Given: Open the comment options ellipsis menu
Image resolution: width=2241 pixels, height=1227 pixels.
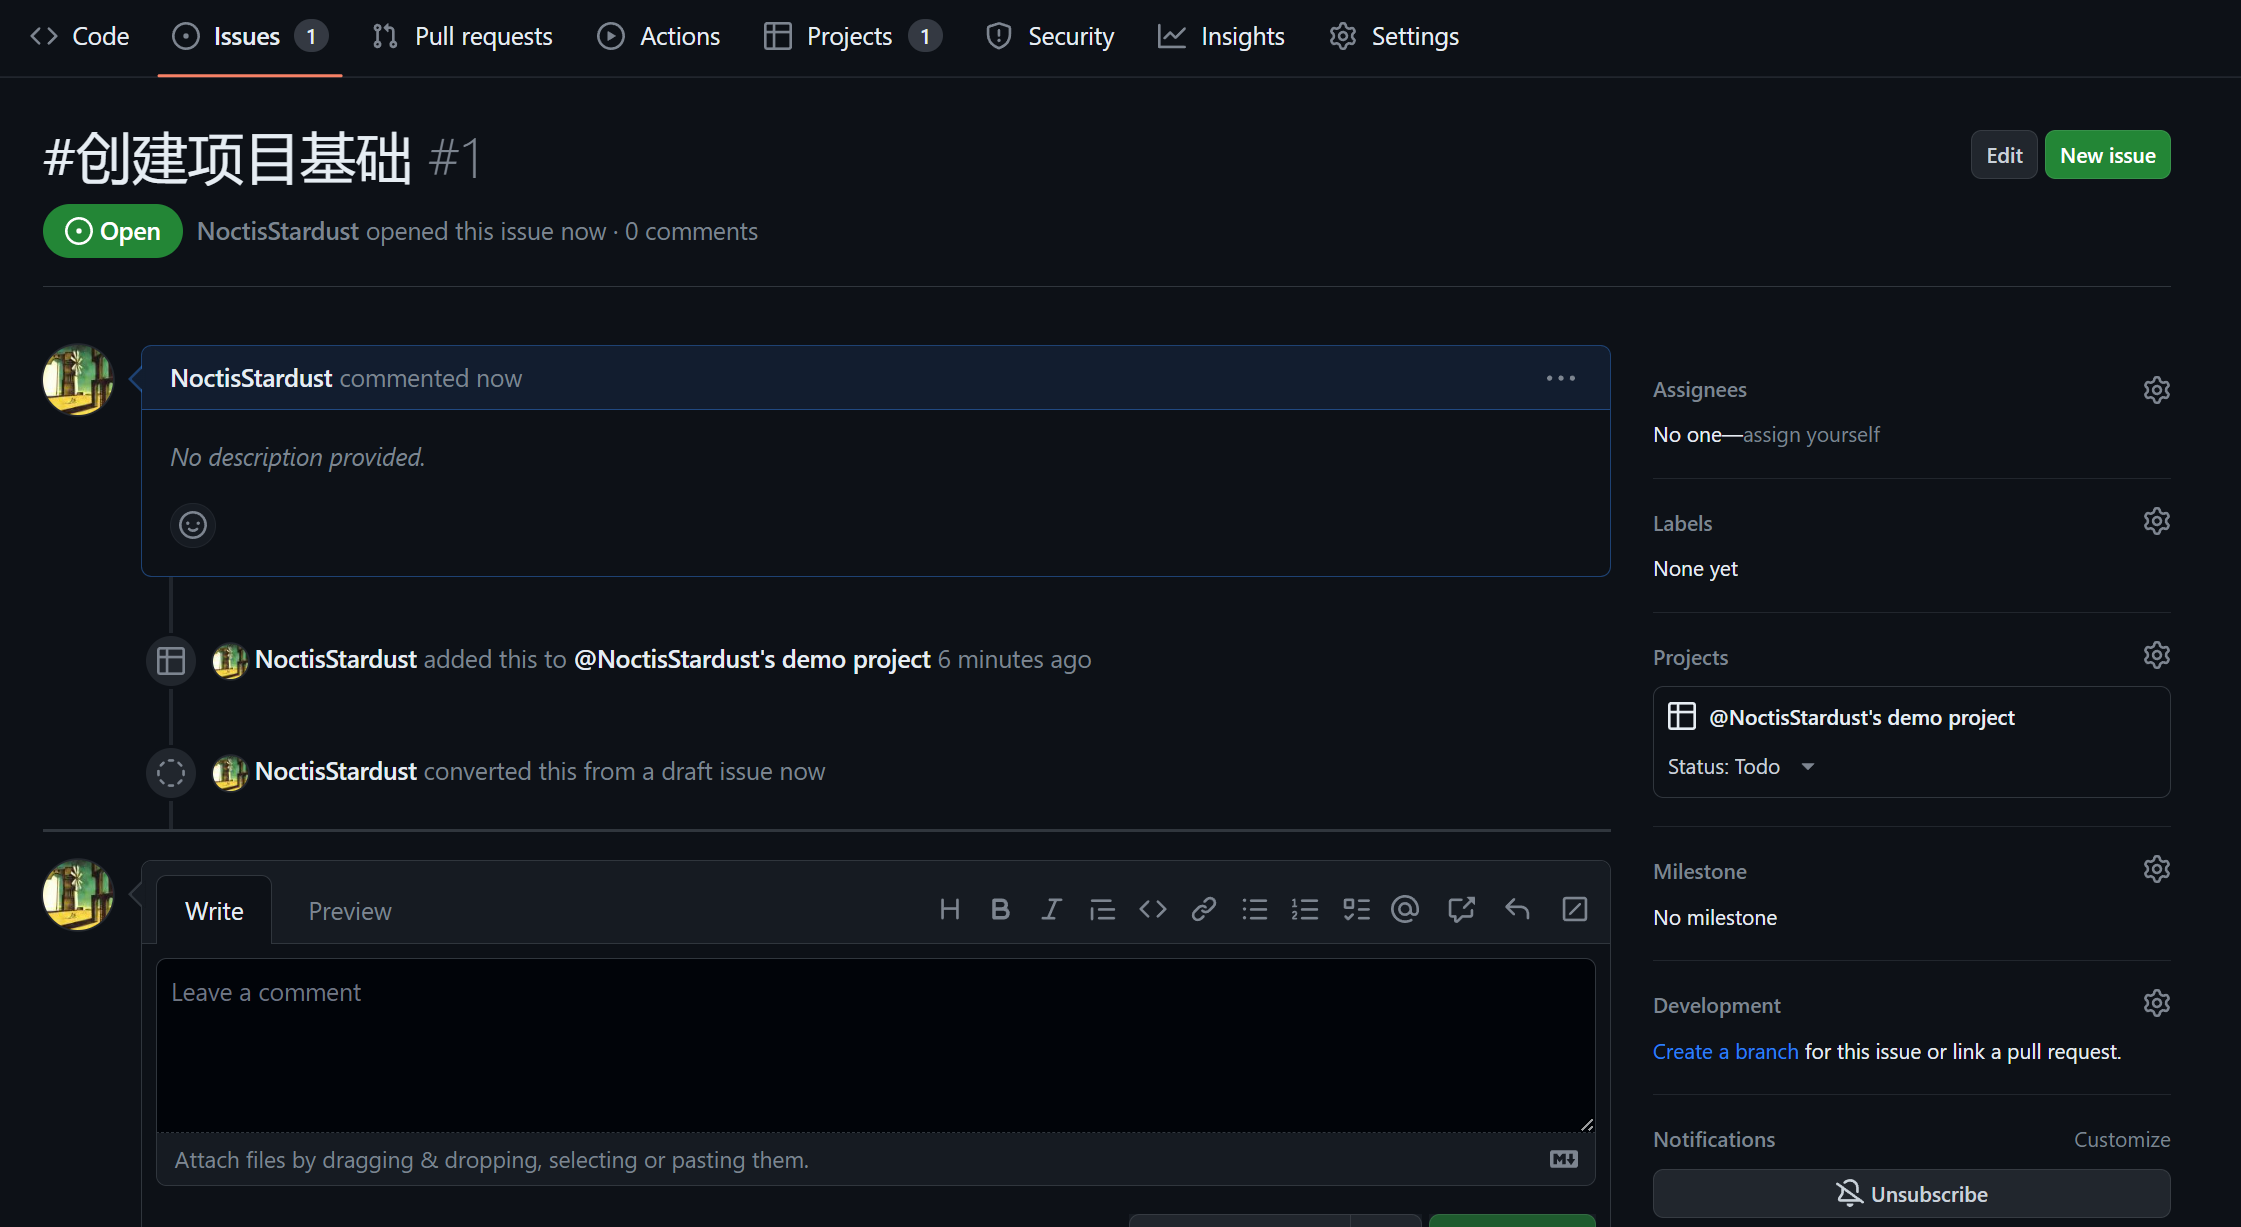Looking at the screenshot, I should 1560,378.
